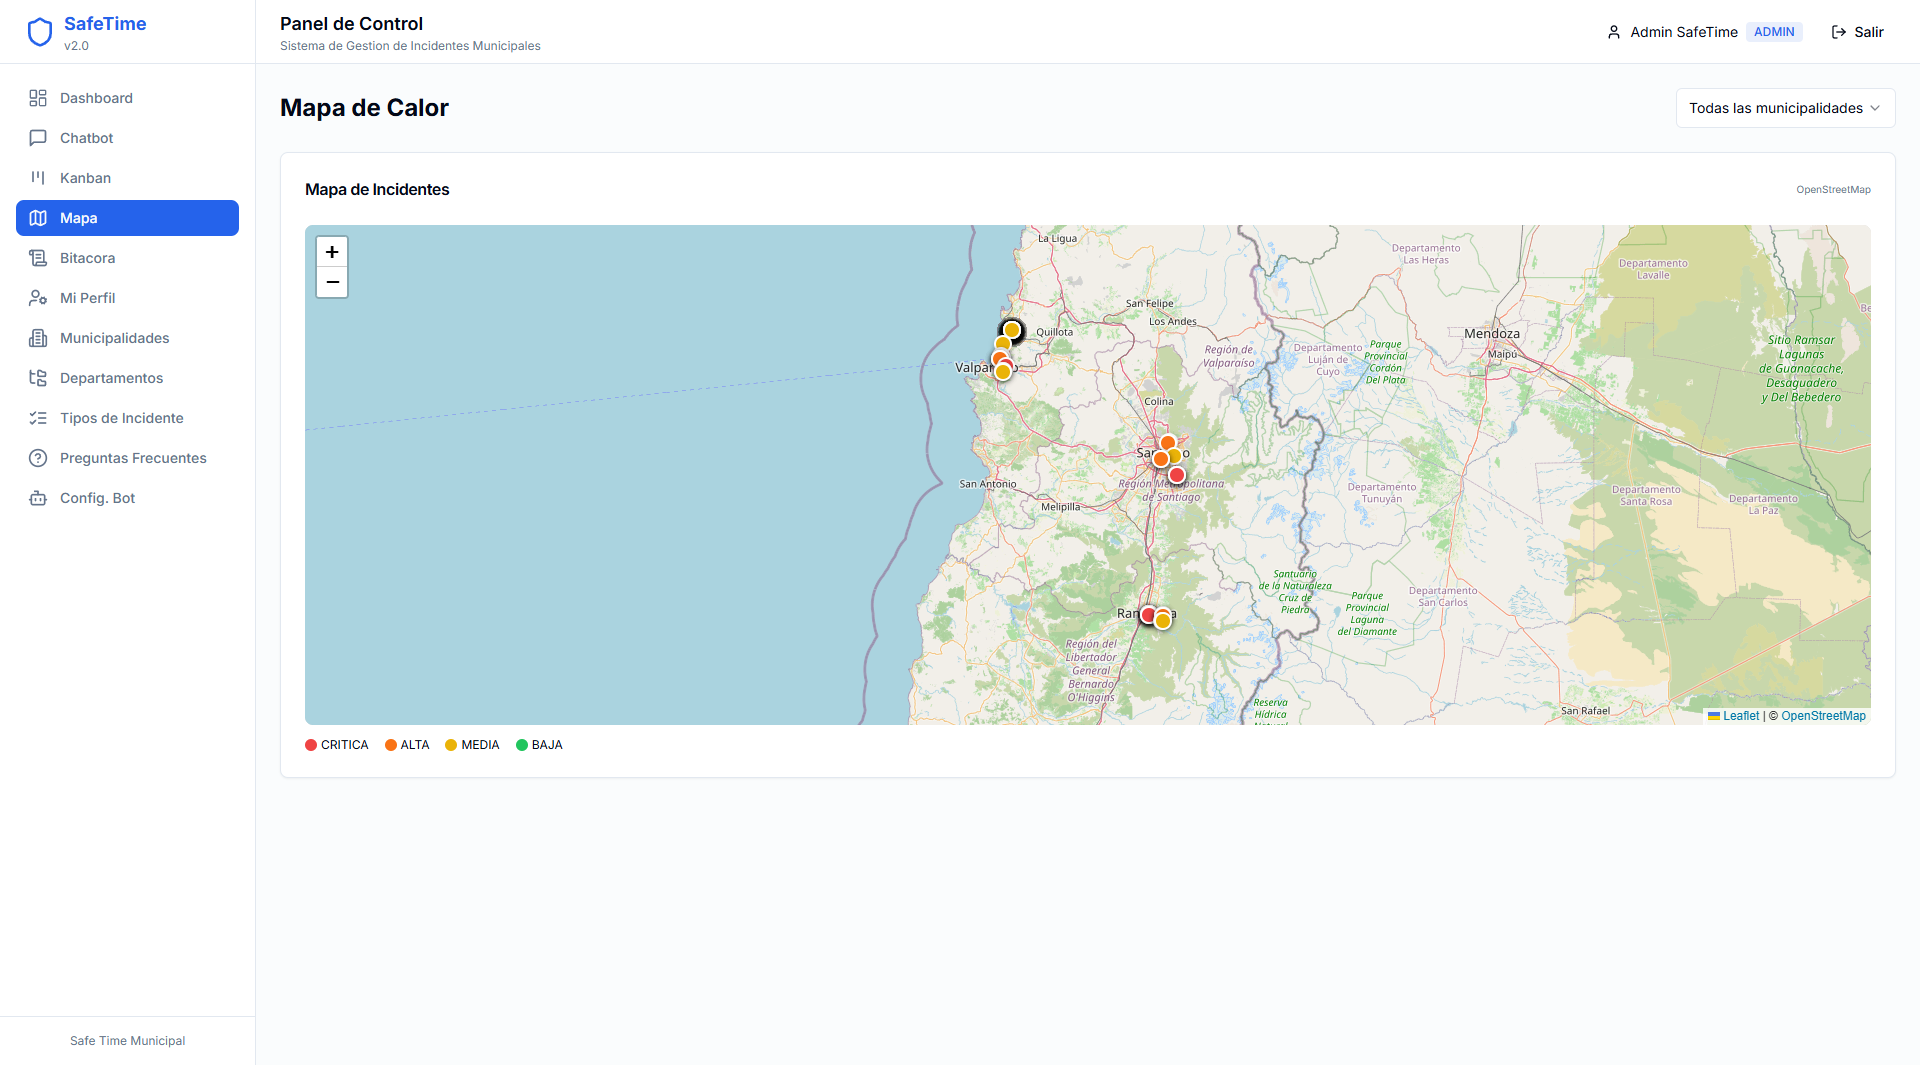
Task: Click the Mendoza city label on map
Action: coord(1492,334)
